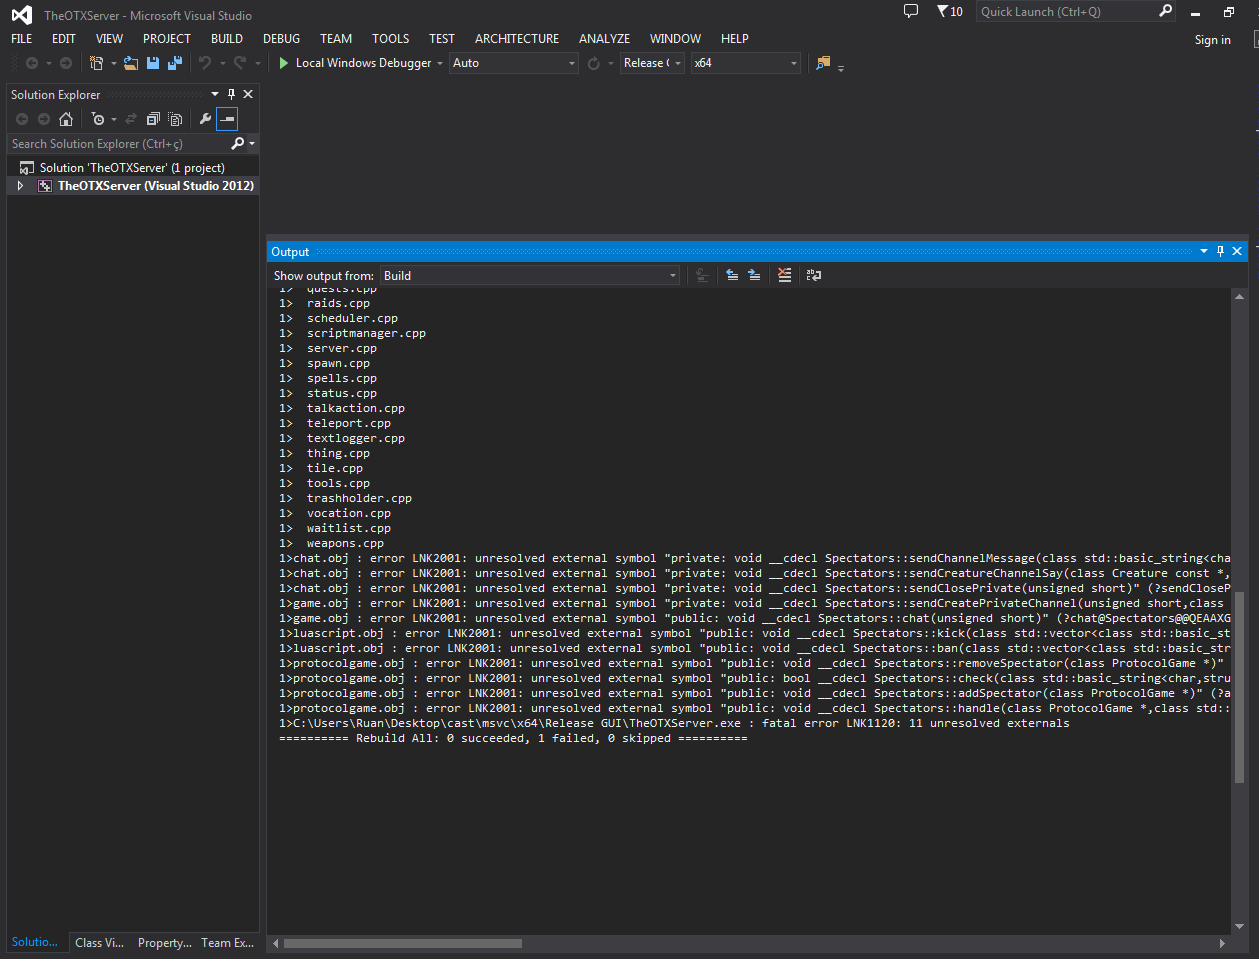Viewport: 1259px width, 961px height.
Task: Click the Navigate Backward toolbar icon
Action: click(x=32, y=63)
